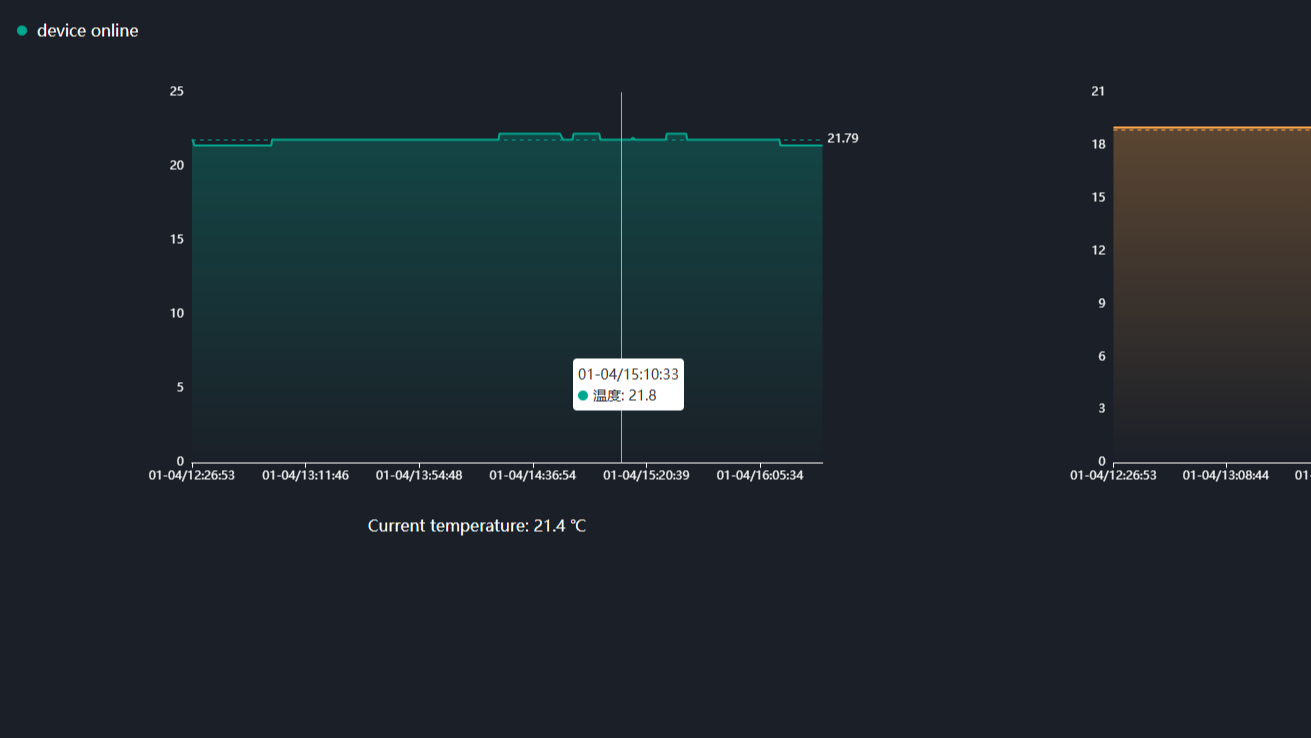Click the orange chart area
The image size is (1311, 738).
click(x=1212, y=295)
